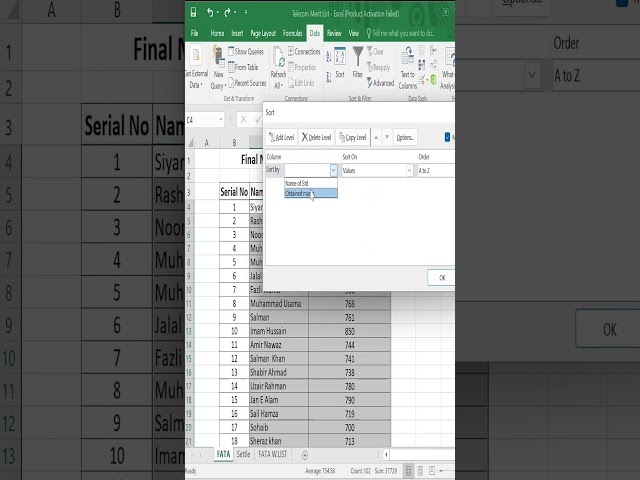Click the Save icon in quick access toolbar
Image resolution: width=640 pixels, height=480 pixels.
tap(193, 13)
